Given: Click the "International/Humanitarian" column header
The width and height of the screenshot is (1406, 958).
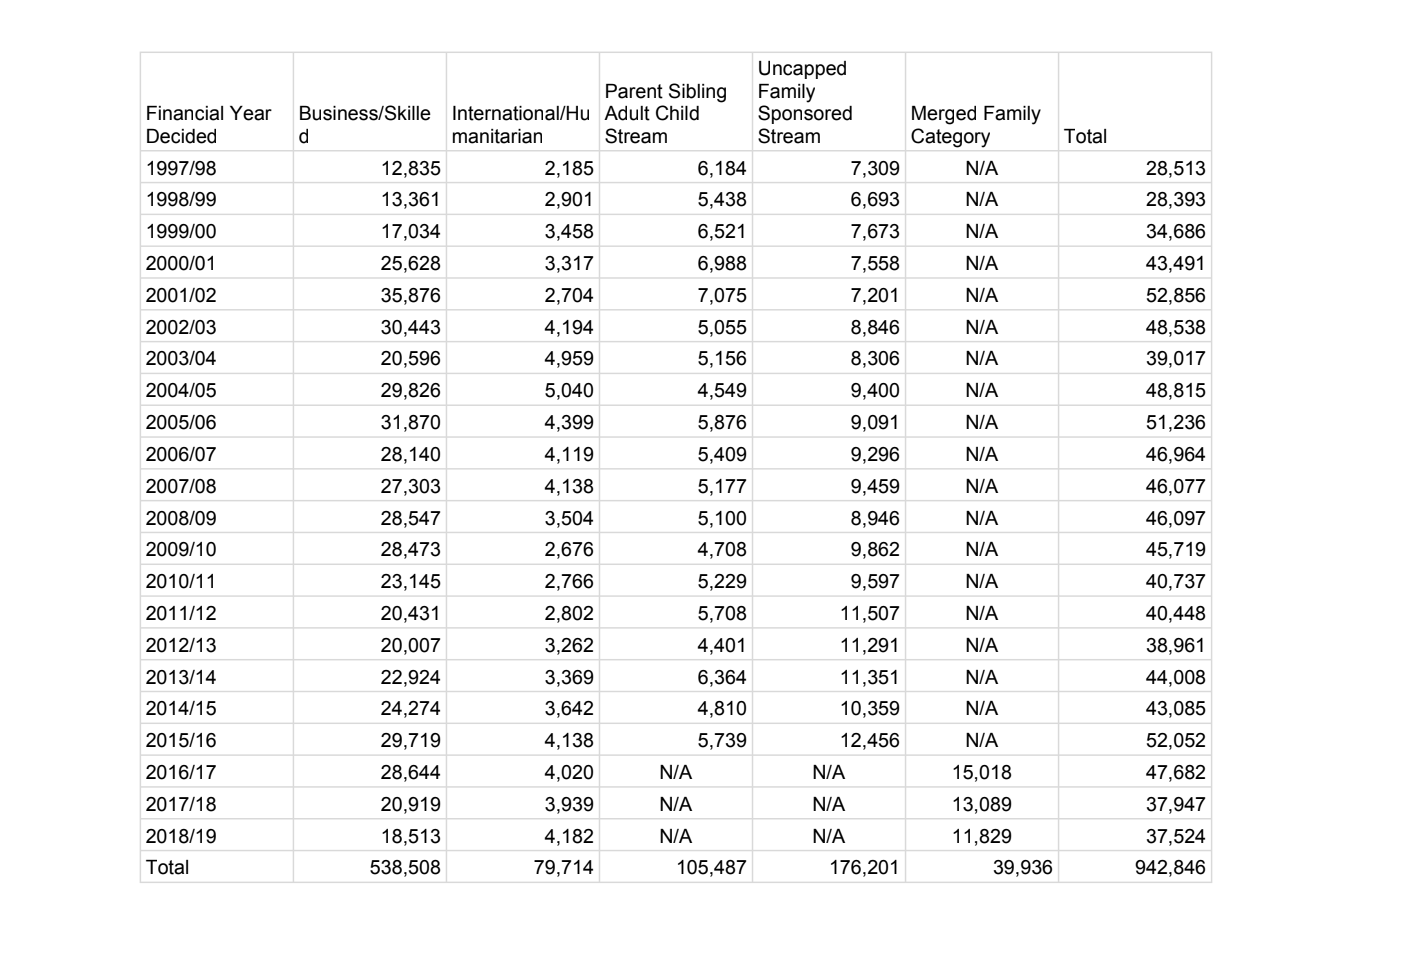Looking at the screenshot, I should 520,125.
